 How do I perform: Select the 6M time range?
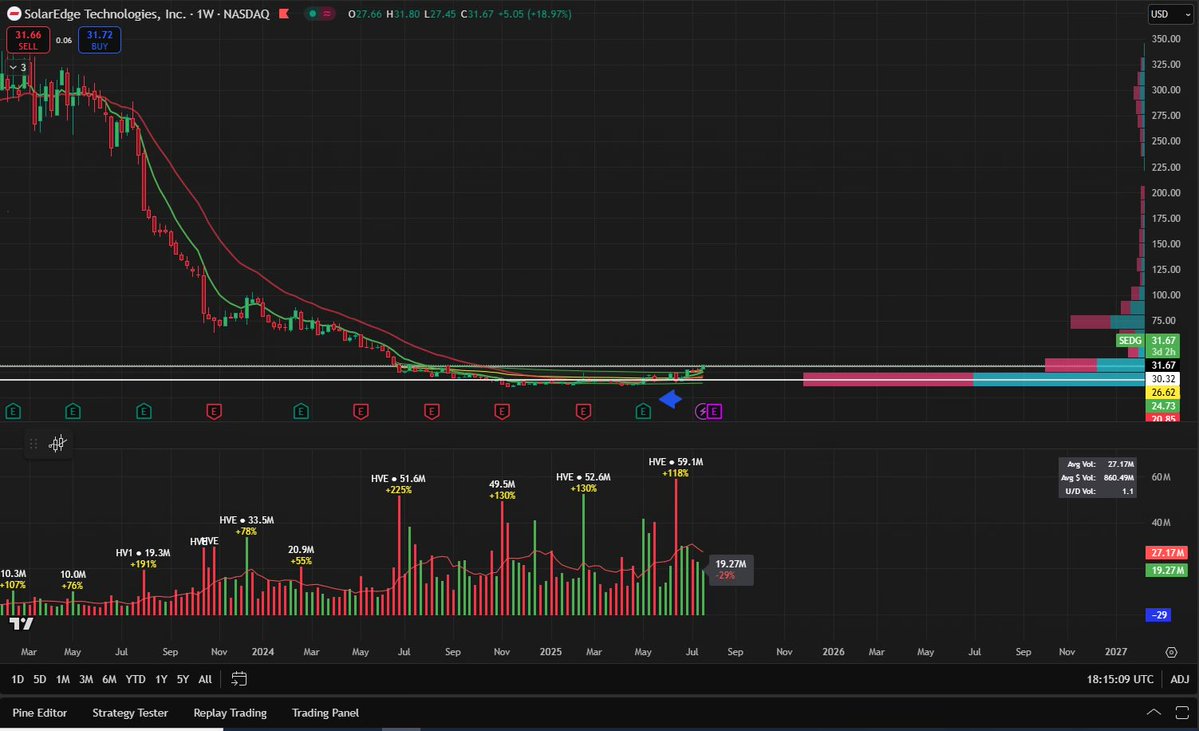[109, 679]
